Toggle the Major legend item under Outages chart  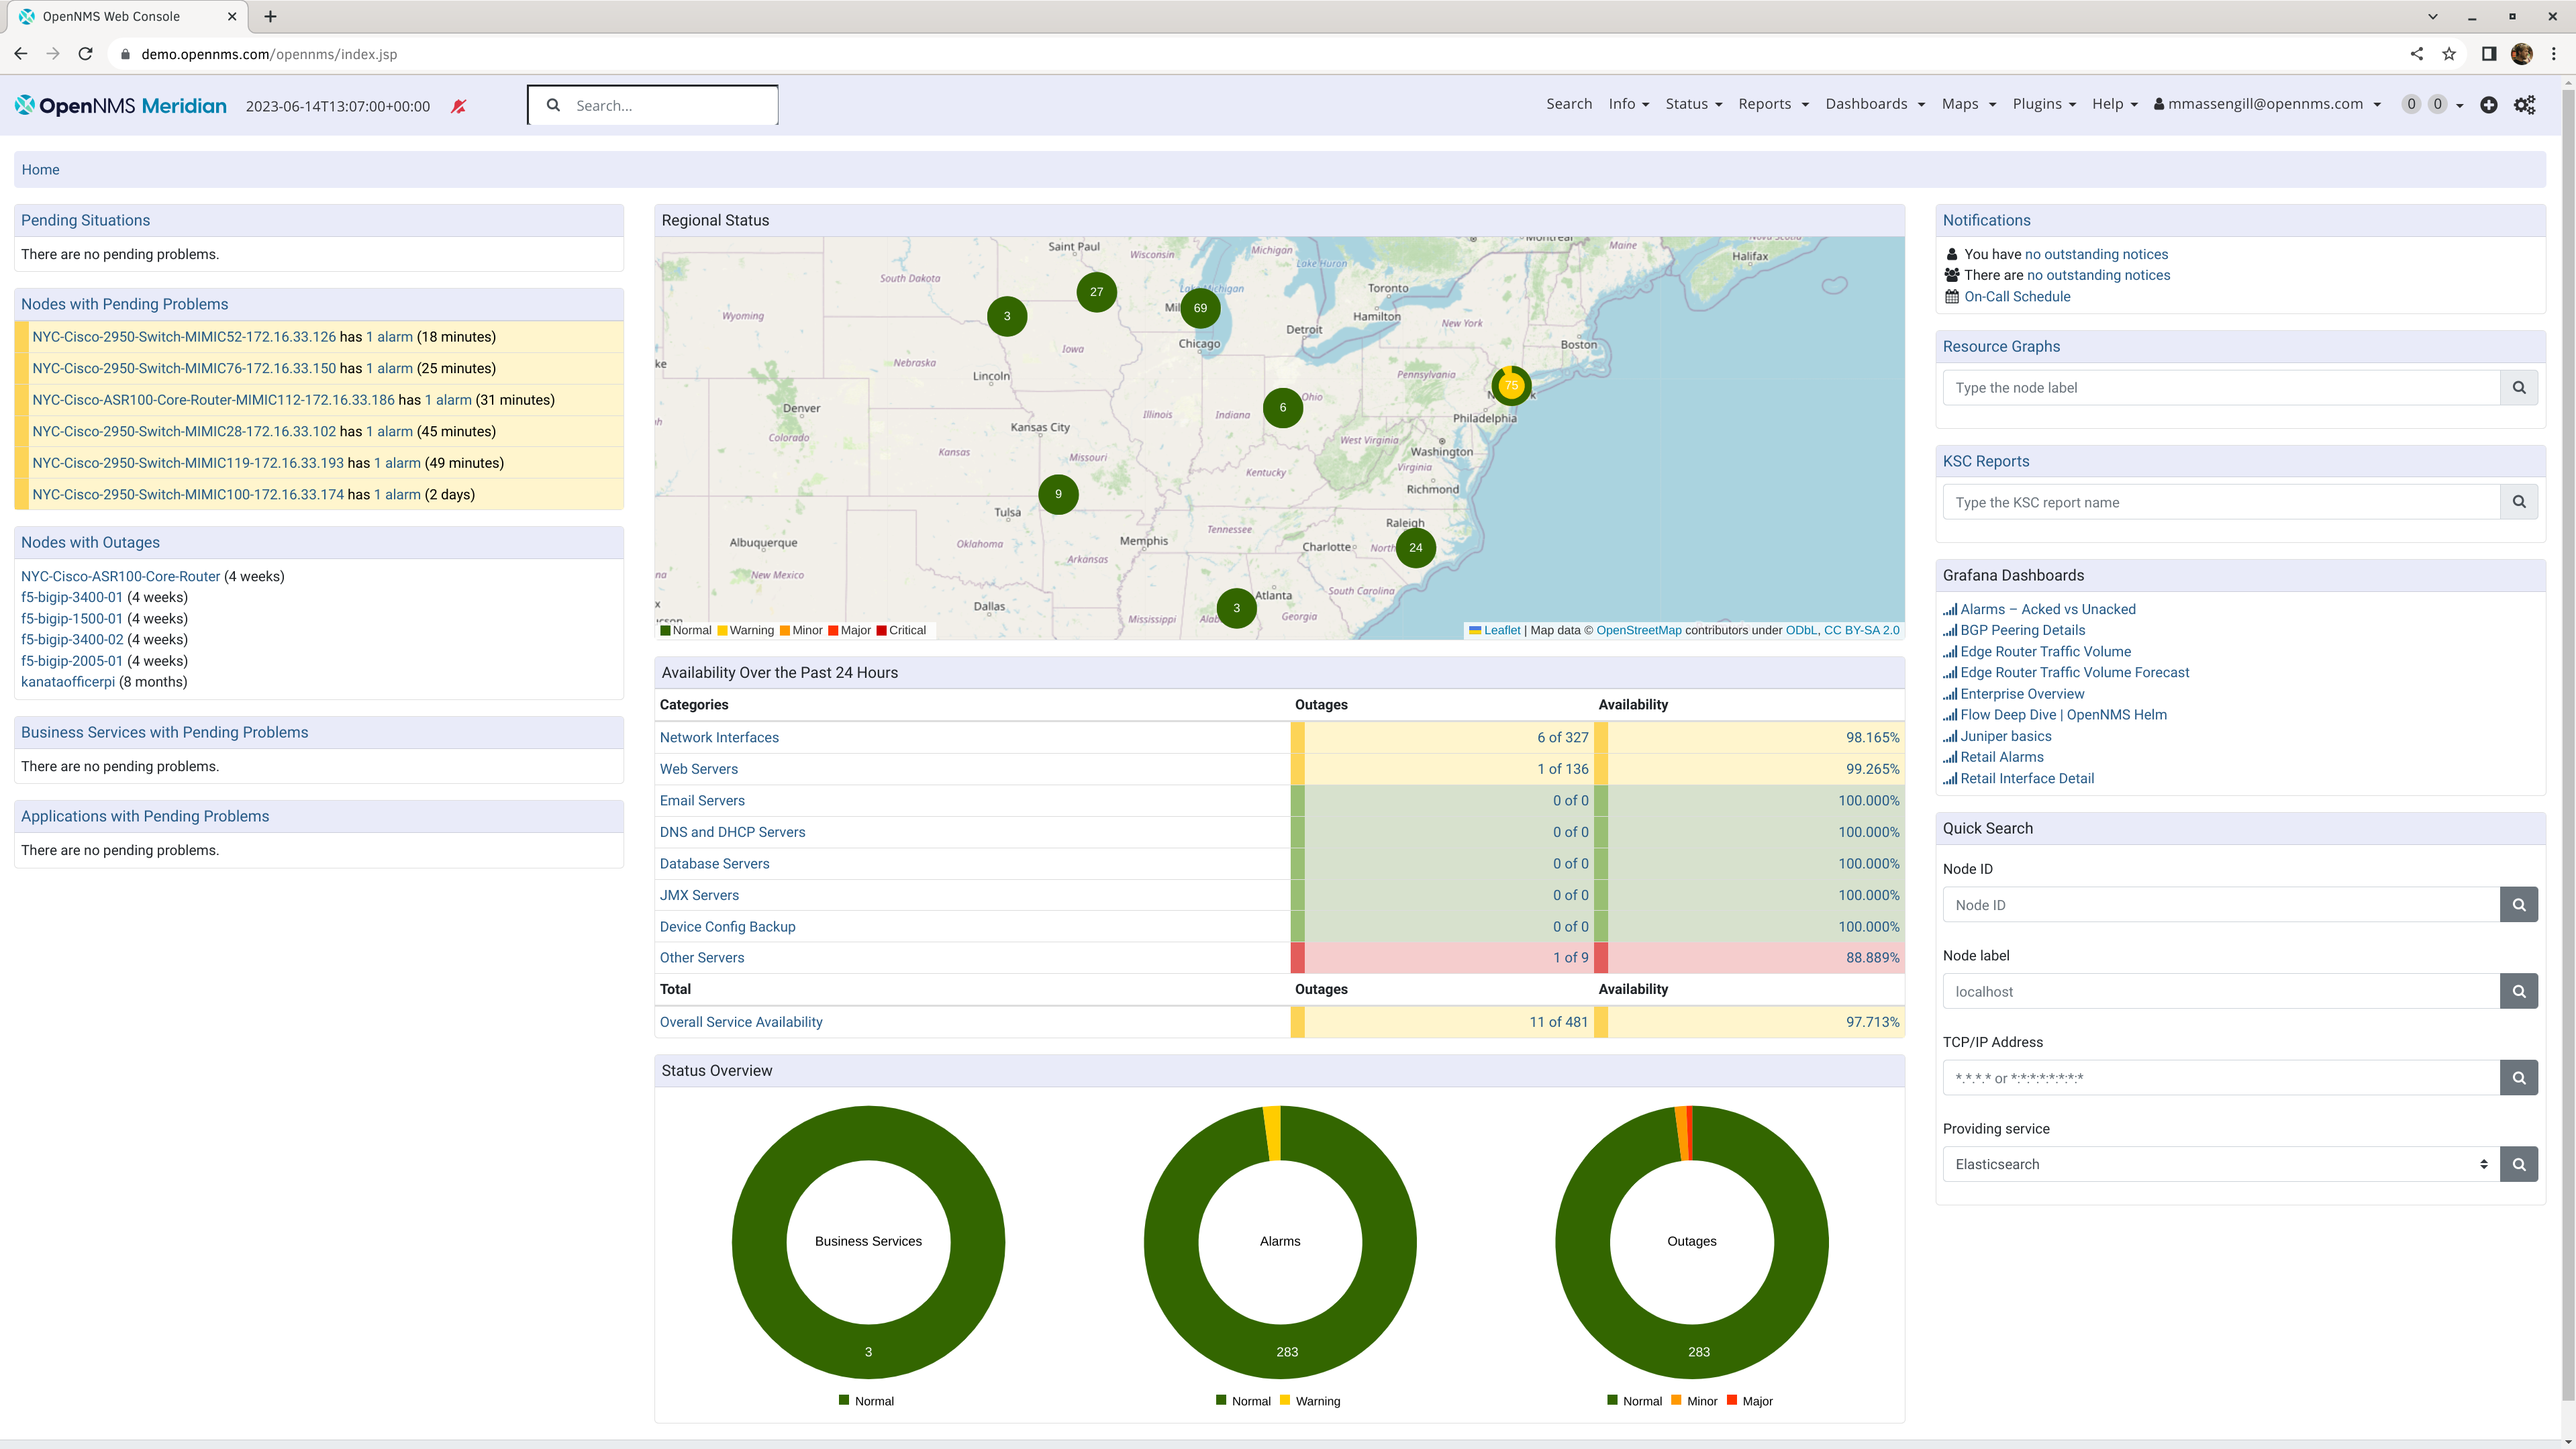[1756, 1401]
